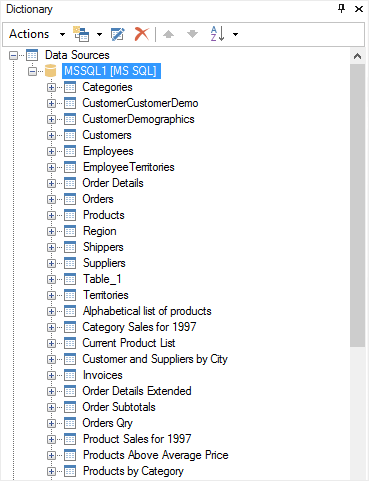
Task: Pin the Dictionary panel
Action: 341,9
